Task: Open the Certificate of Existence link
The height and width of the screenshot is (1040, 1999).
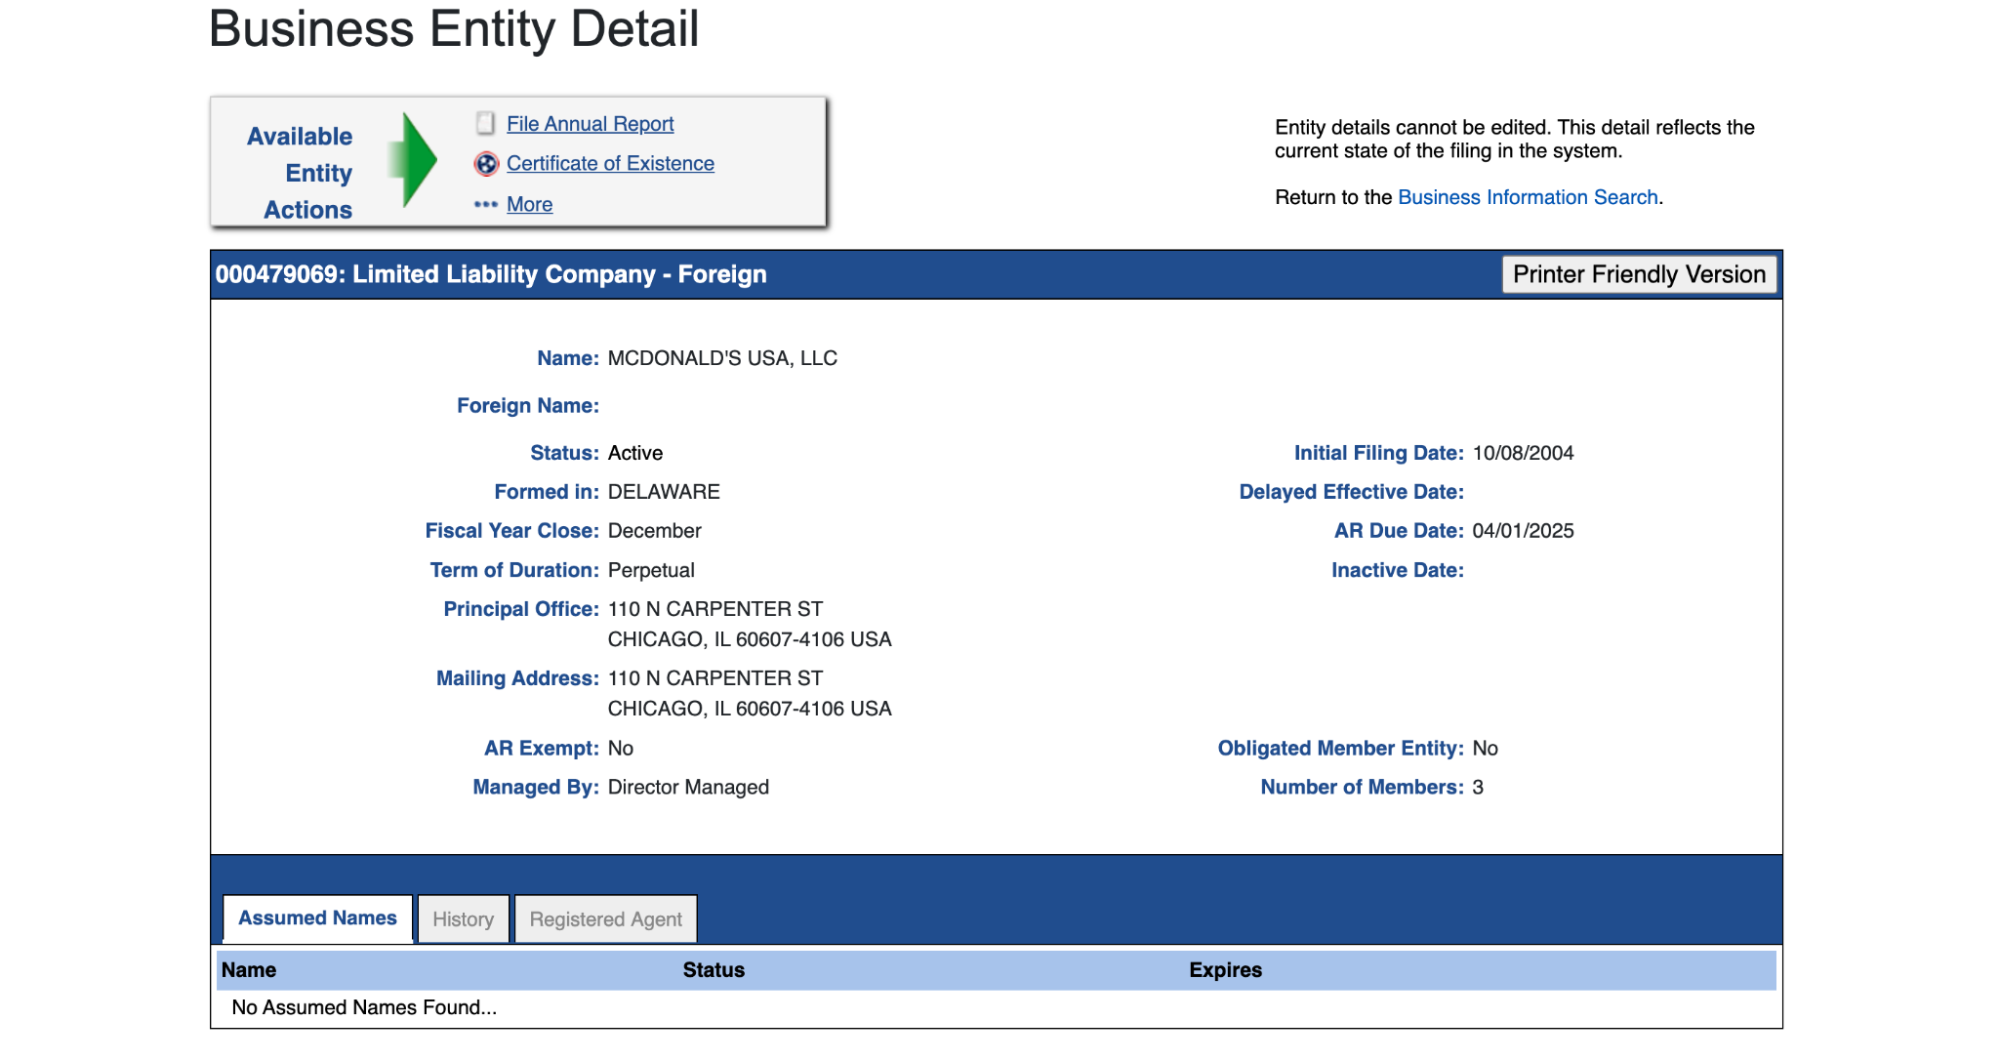Action: [x=610, y=163]
